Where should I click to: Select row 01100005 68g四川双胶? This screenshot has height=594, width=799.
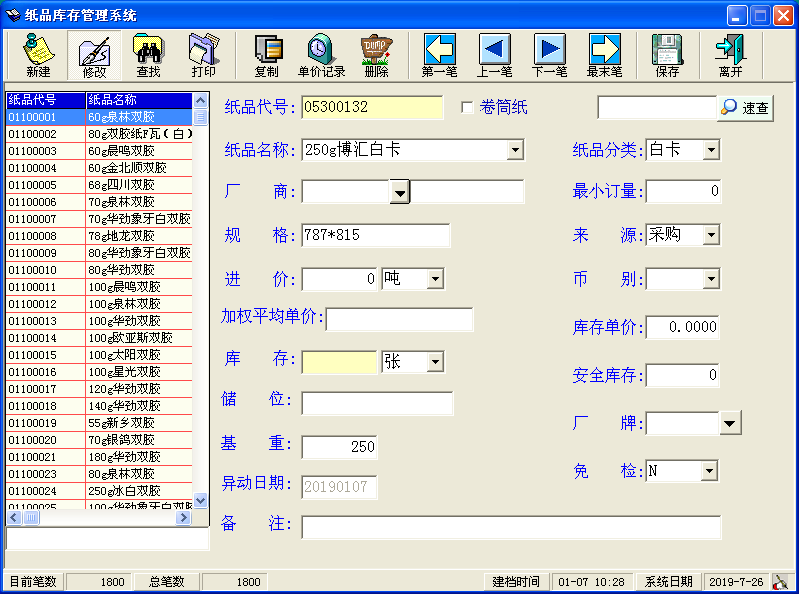(99, 185)
